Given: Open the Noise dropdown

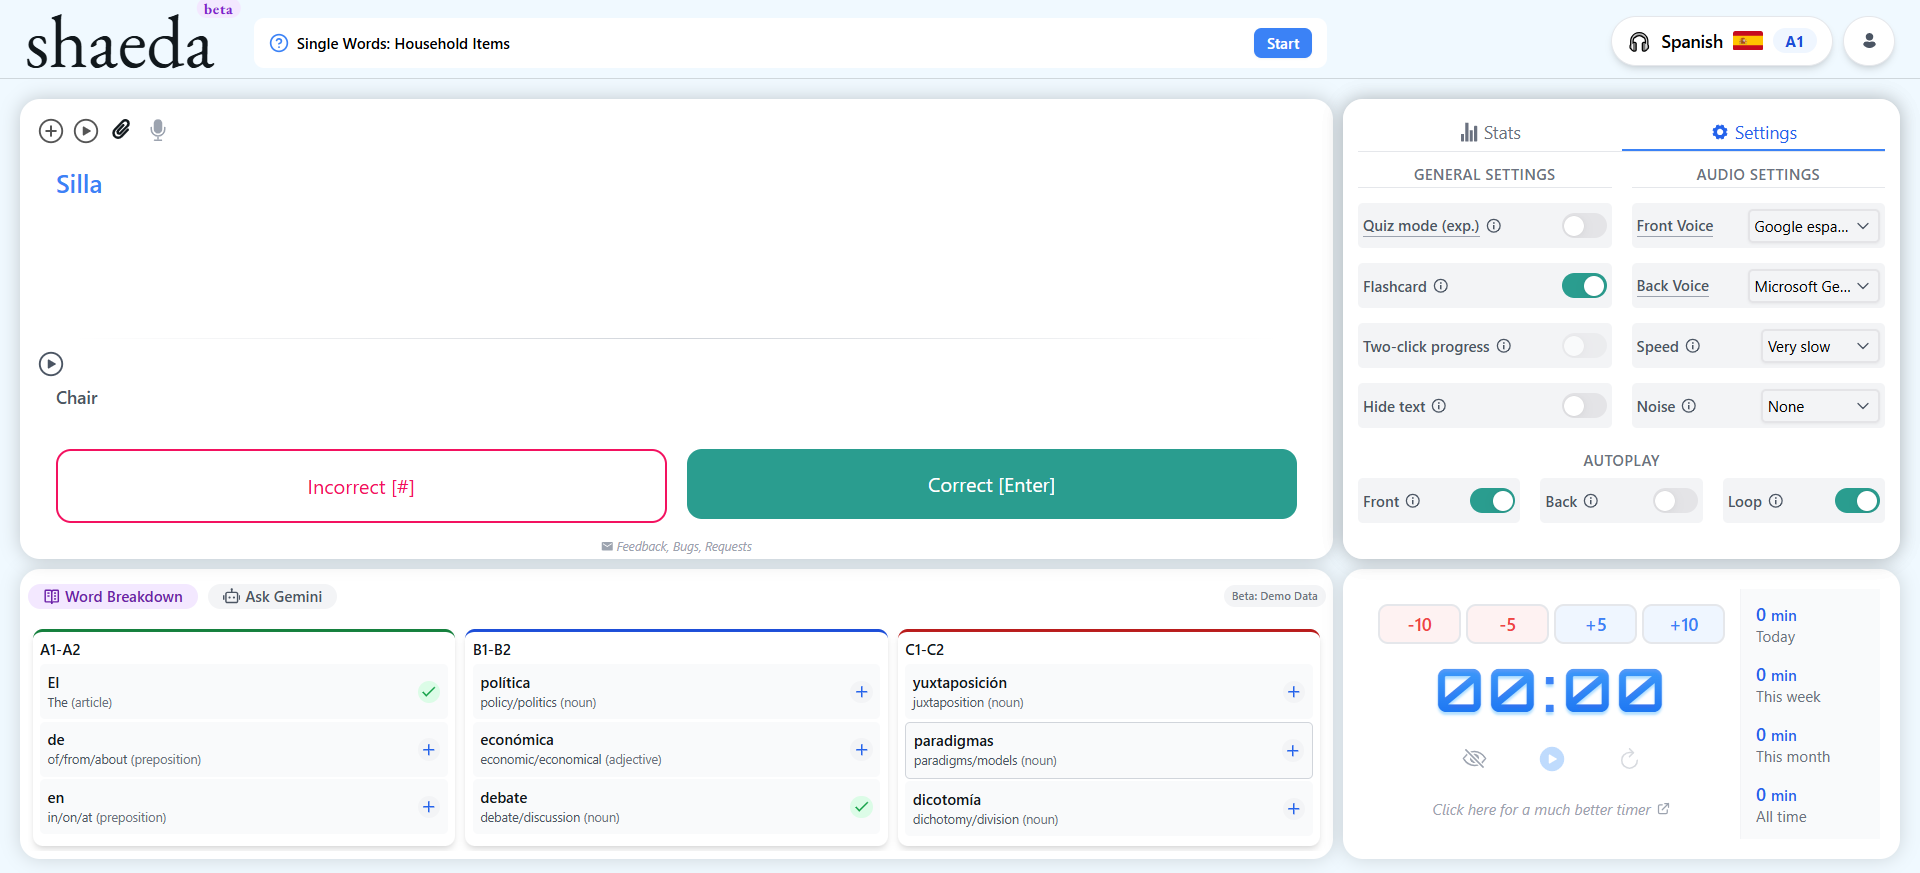Looking at the screenshot, I should pyautogui.click(x=1819, y=406).
